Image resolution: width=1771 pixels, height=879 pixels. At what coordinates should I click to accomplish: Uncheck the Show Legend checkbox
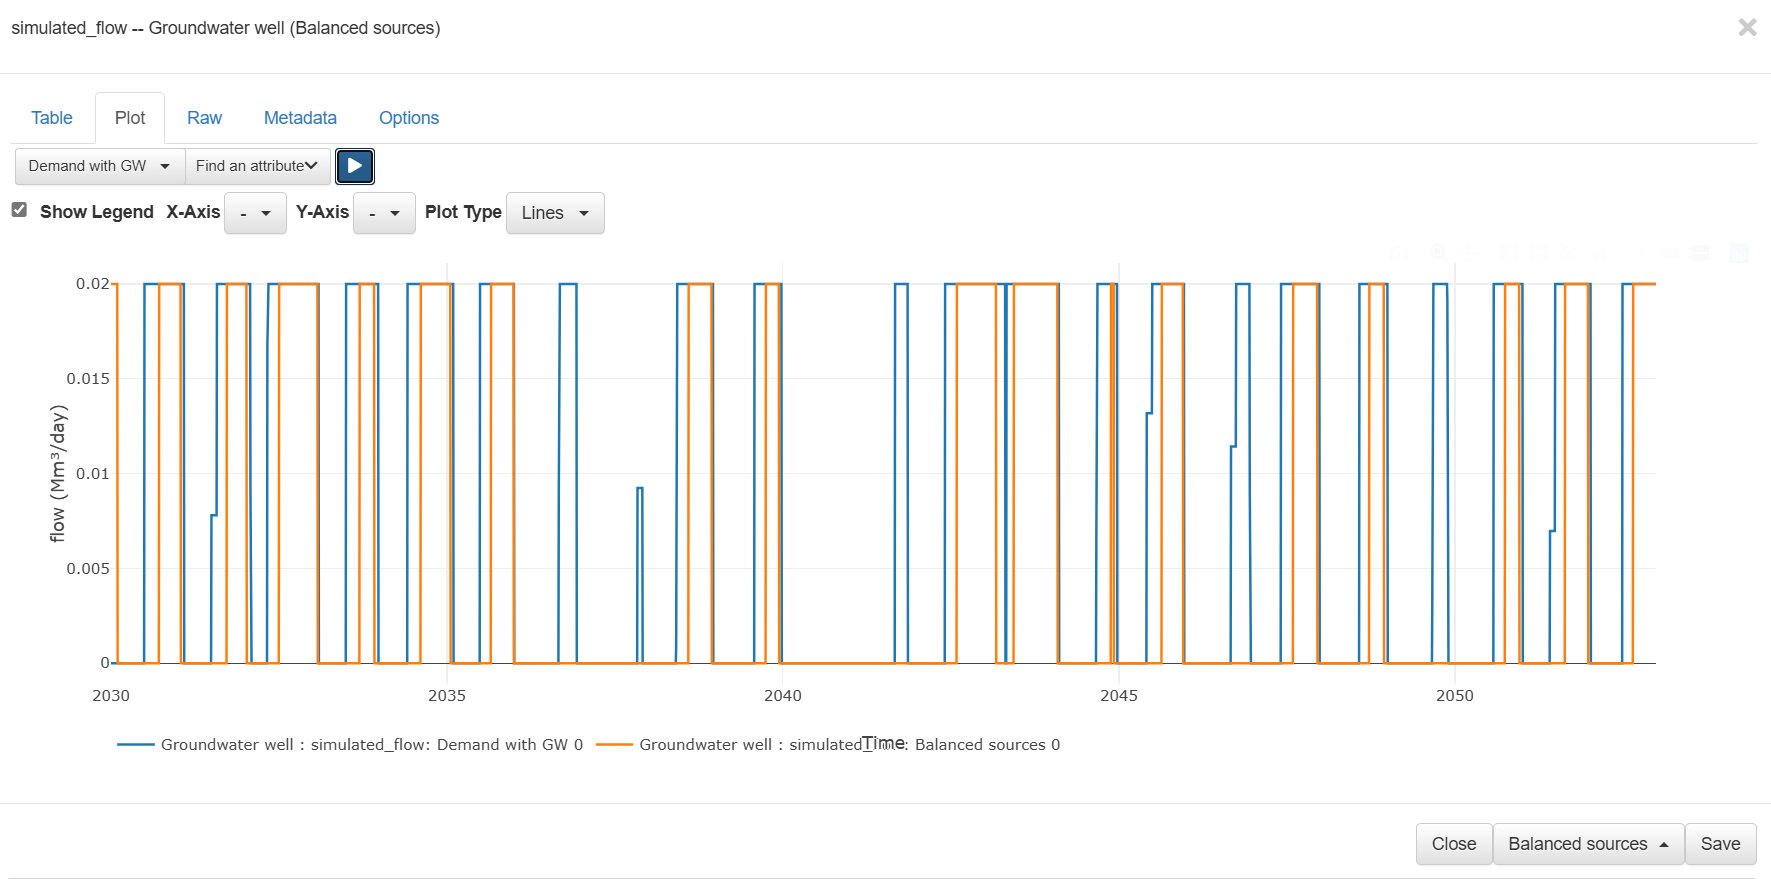tap(19, 210)
